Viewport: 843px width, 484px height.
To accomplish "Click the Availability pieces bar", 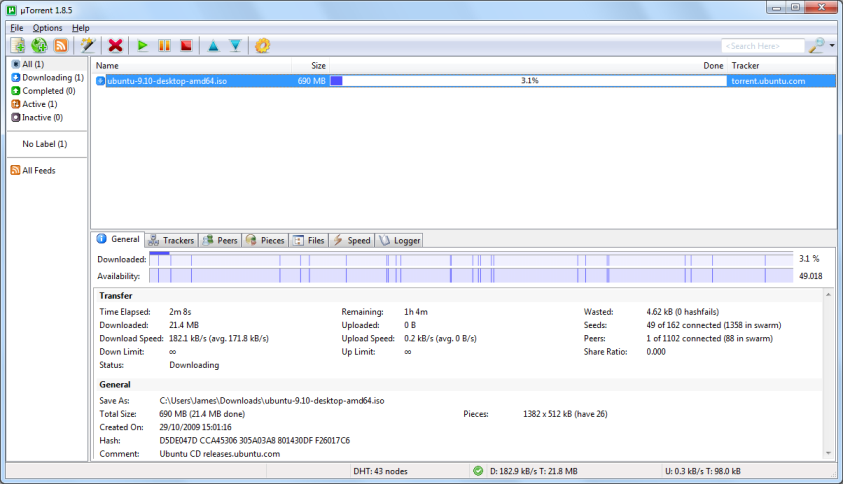I will pyautogui.click(x=471, y=276).
